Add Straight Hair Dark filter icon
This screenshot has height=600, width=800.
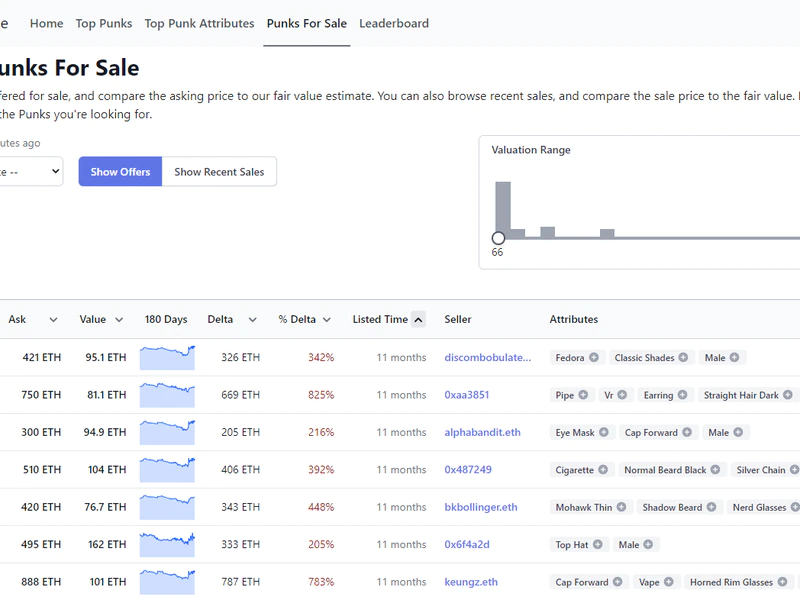pyautogui.click(x=788, y=394)
